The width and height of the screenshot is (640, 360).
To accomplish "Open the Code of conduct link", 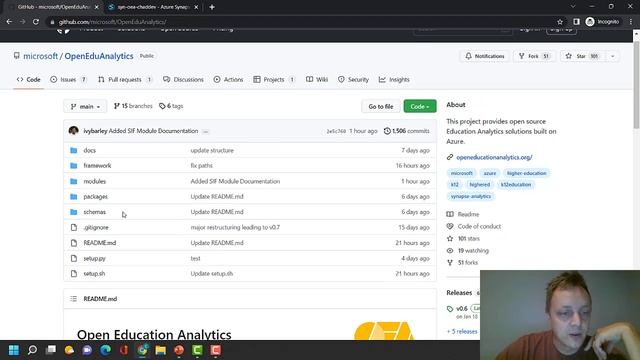I will point(474,227).
